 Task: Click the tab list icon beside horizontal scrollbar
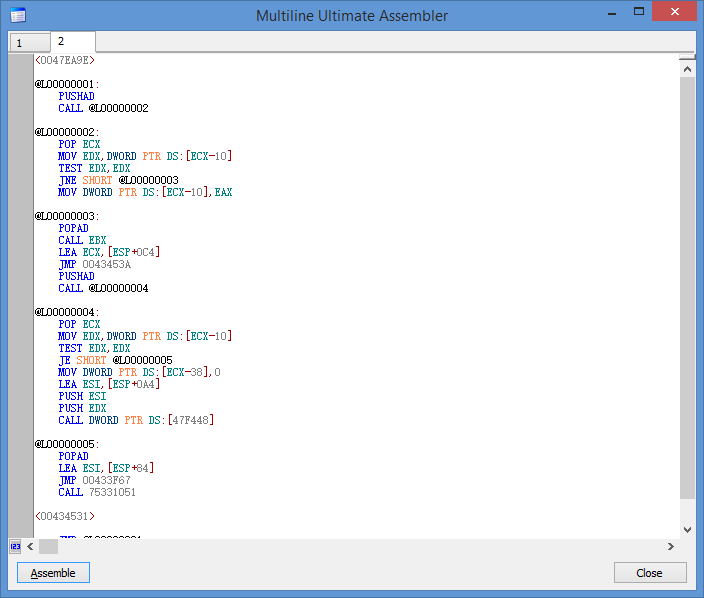tap(15, 546)
